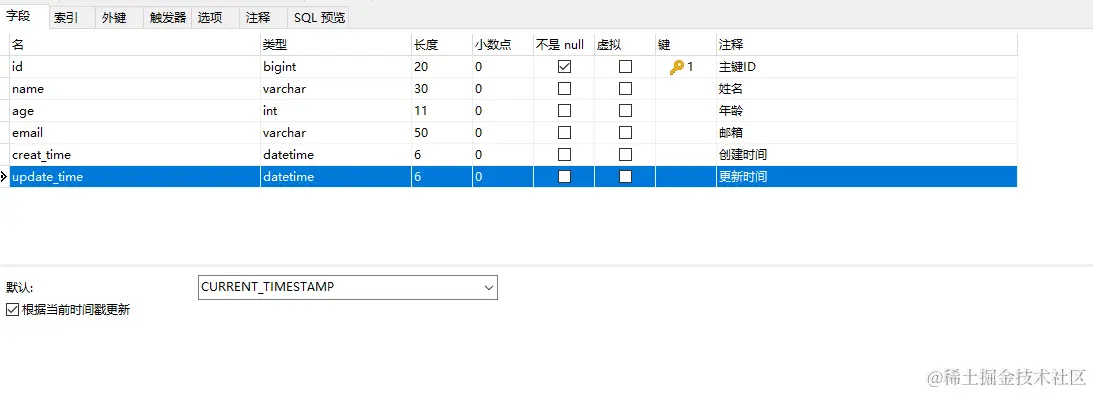Go to the 外键 (Foreign Keys) tab
Image resolution: width=1093 pixels, height=394 pixels.
(x=114, y=17)
